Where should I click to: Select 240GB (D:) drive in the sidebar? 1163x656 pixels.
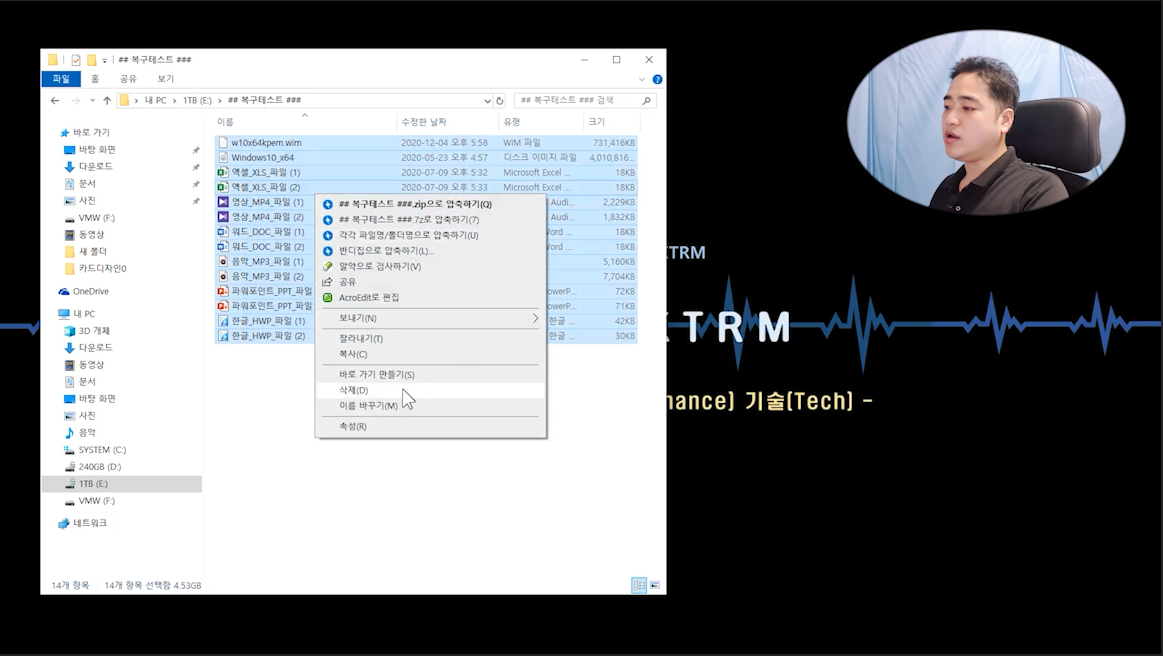pyautogui.click(x=99, y=468)
